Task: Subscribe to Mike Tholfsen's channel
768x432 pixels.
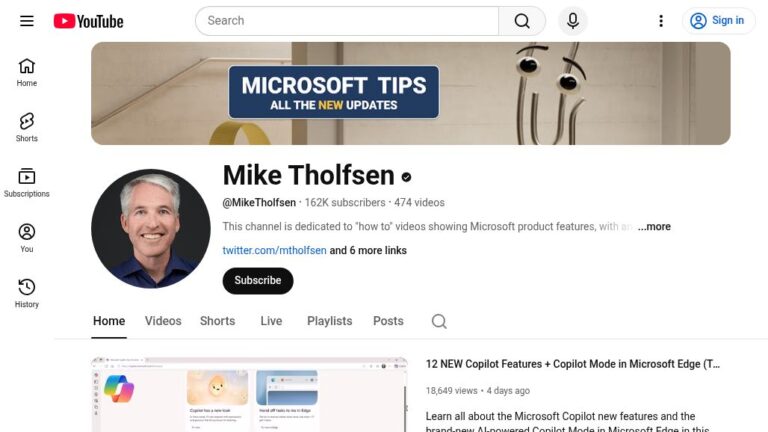Action: 258,281
